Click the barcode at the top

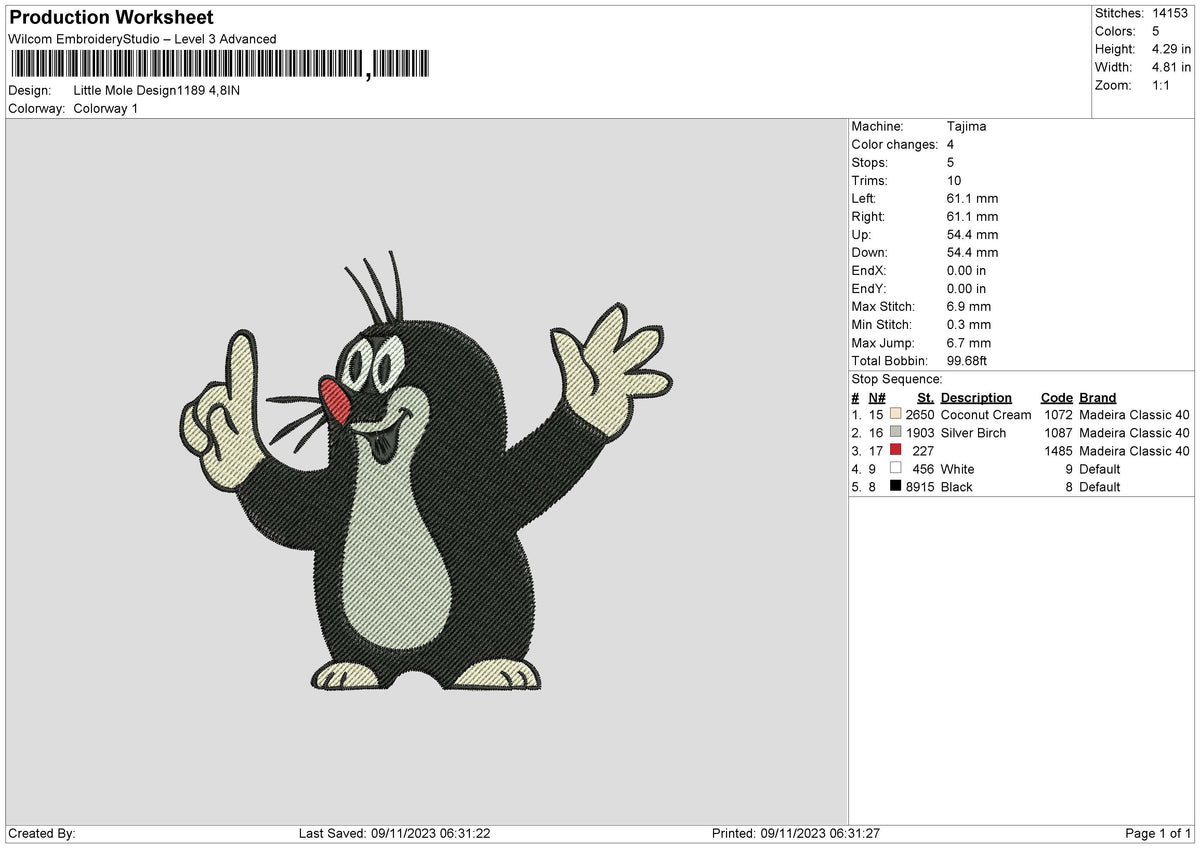click(x=219, y=65)
